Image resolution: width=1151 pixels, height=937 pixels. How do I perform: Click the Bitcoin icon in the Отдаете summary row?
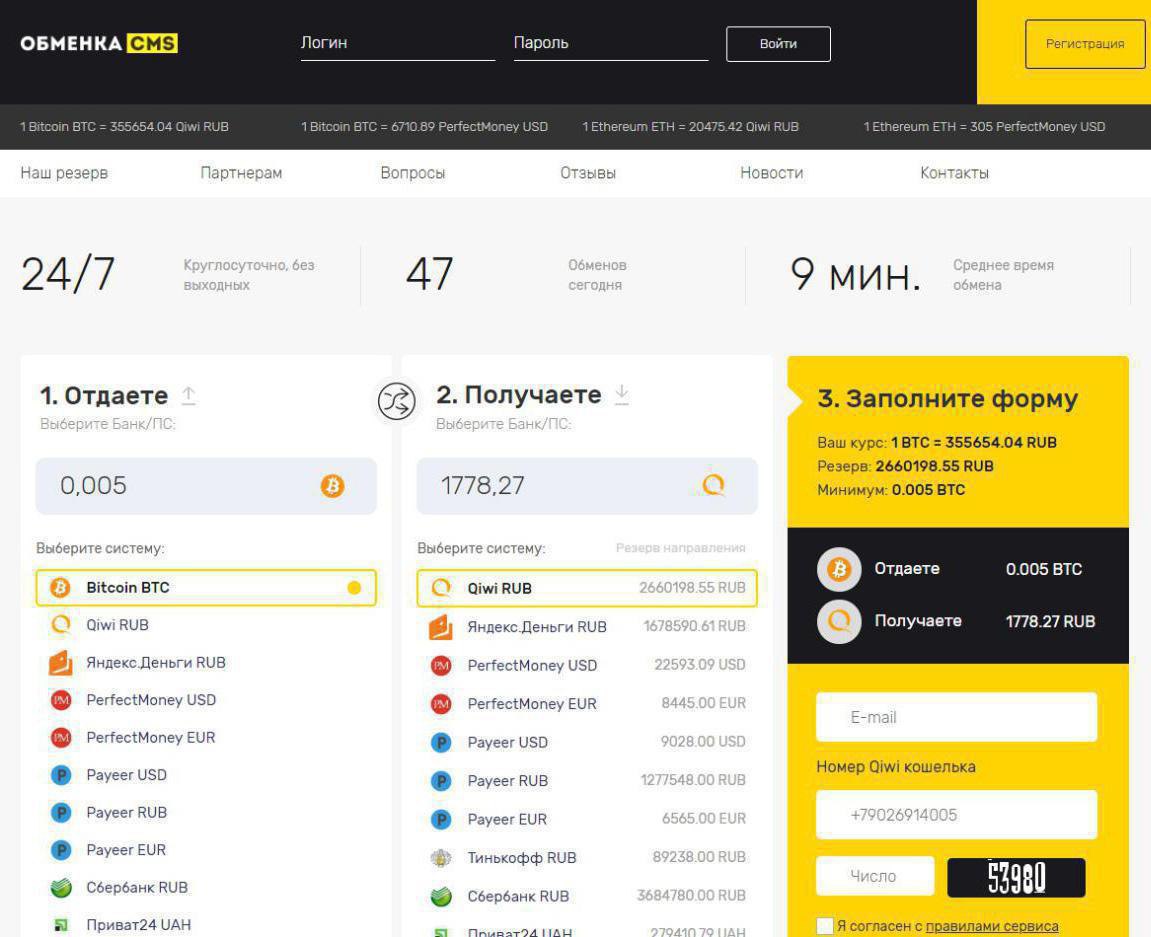839,569
